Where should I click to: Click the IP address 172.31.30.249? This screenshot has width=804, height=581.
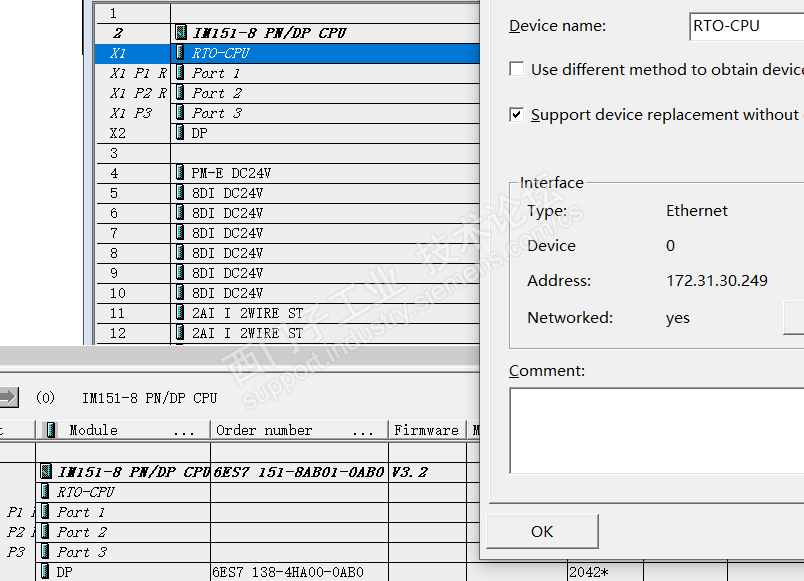tap(717, 281)
